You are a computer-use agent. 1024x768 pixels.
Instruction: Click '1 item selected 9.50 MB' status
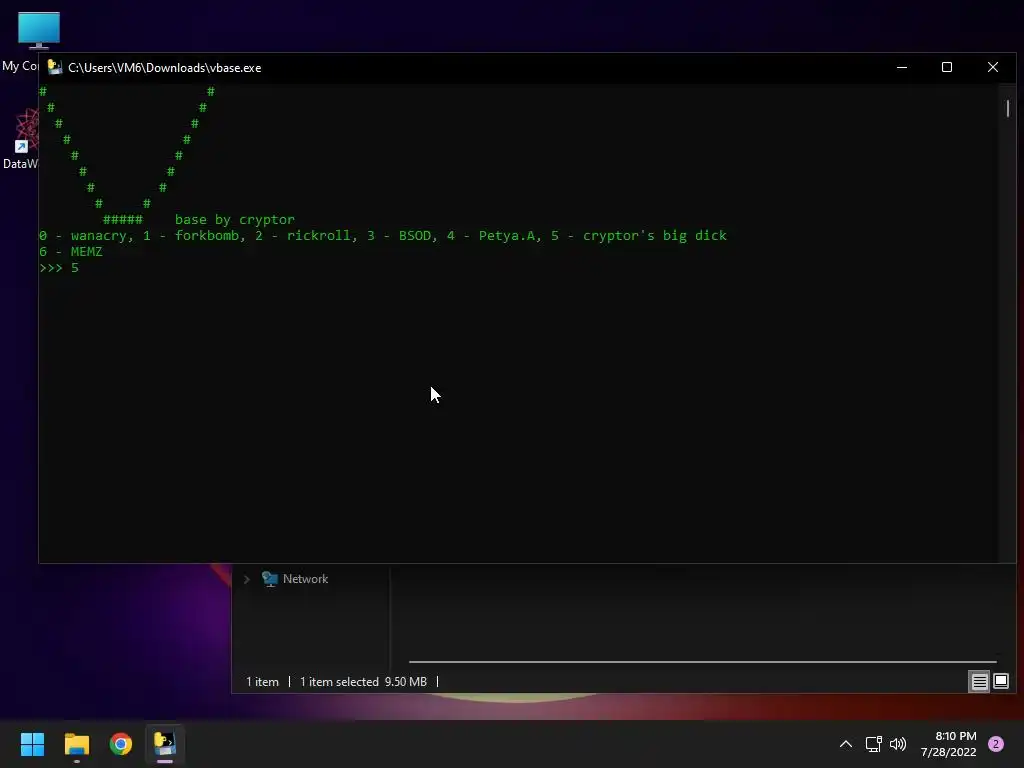click(x=363, y=682)
